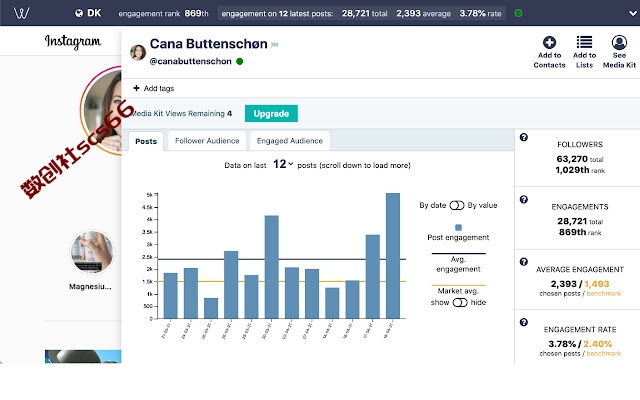Click 2,393 average in top bar
640x400 pixels.
(x=423, y=13)
